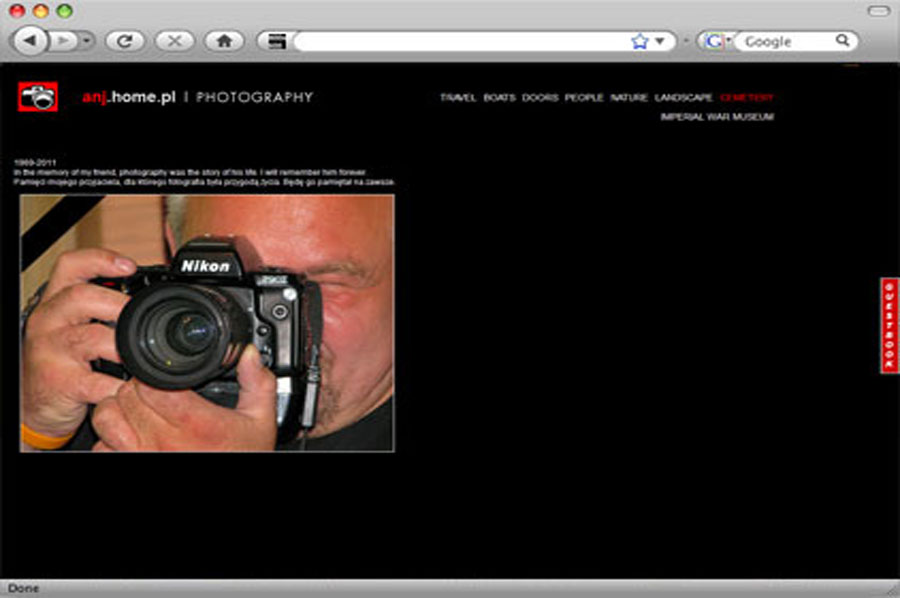Expand the address bar history dropdown
Screen dimensions: 900x598
pyautogui.click(x=660, y=41)
